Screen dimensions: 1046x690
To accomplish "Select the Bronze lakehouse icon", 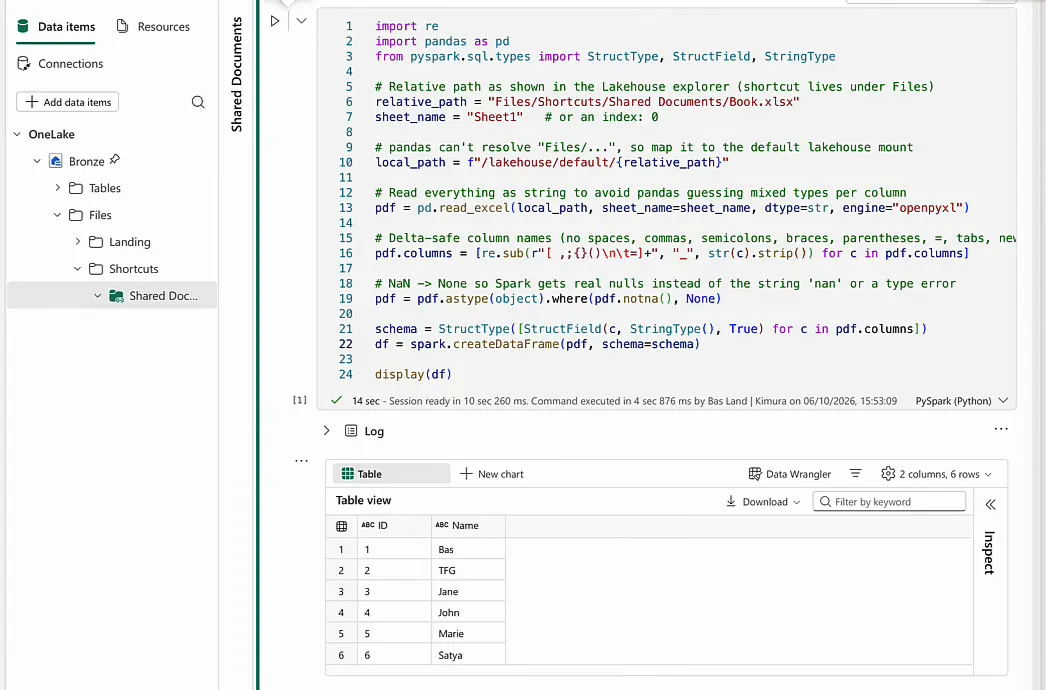I will point(56,161).
